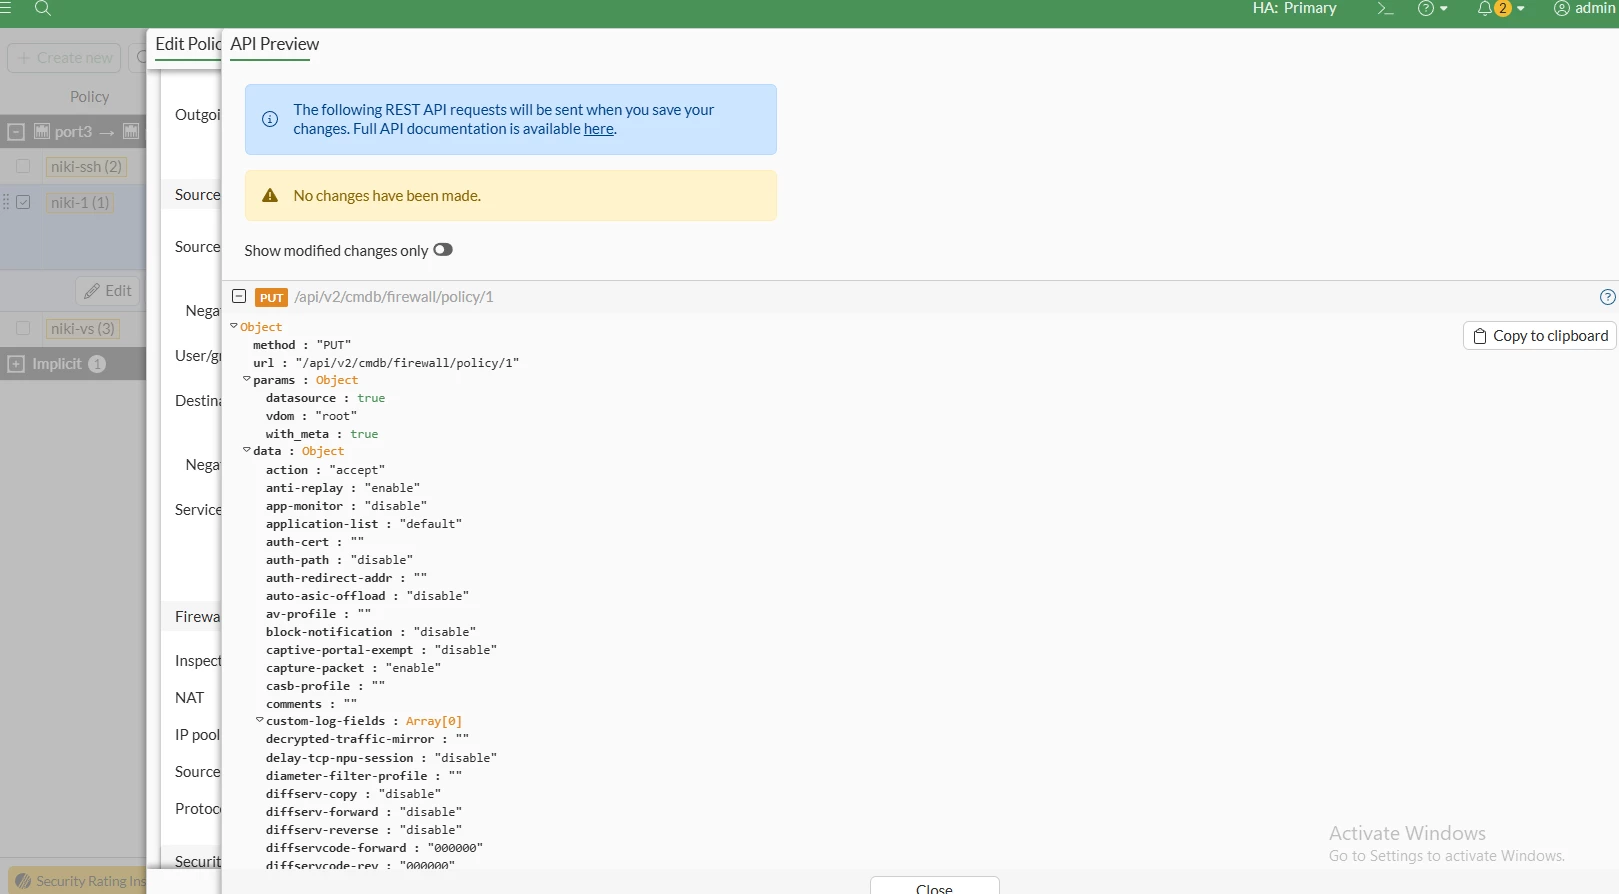The image size is (1619, 894).
Task: Open the help question mark menu
Action: coord(1432,8)
